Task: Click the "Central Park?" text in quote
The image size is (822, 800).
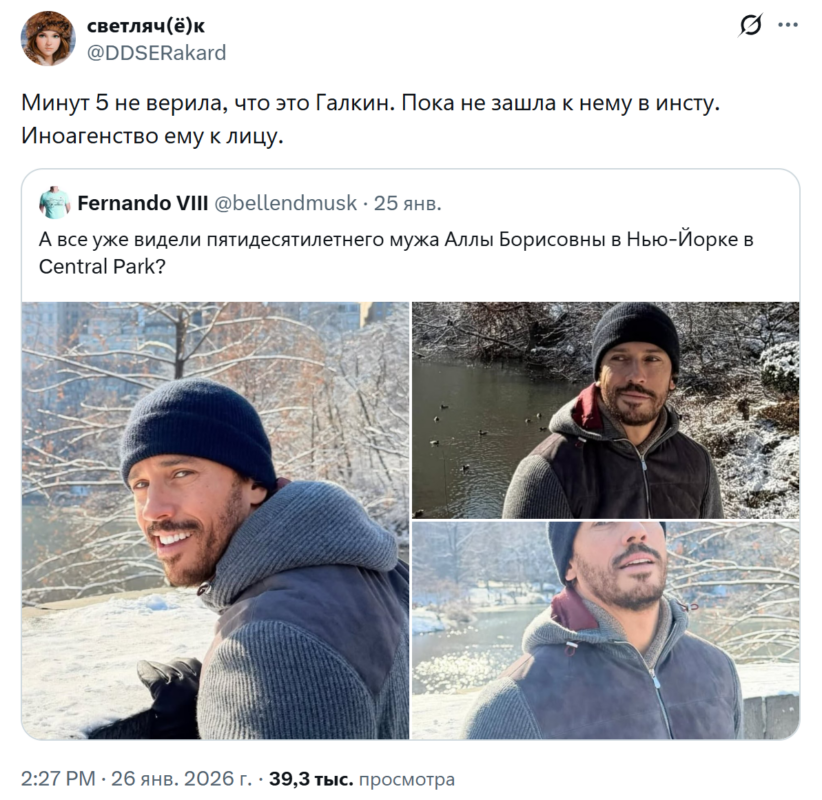Action: (101, 267)
